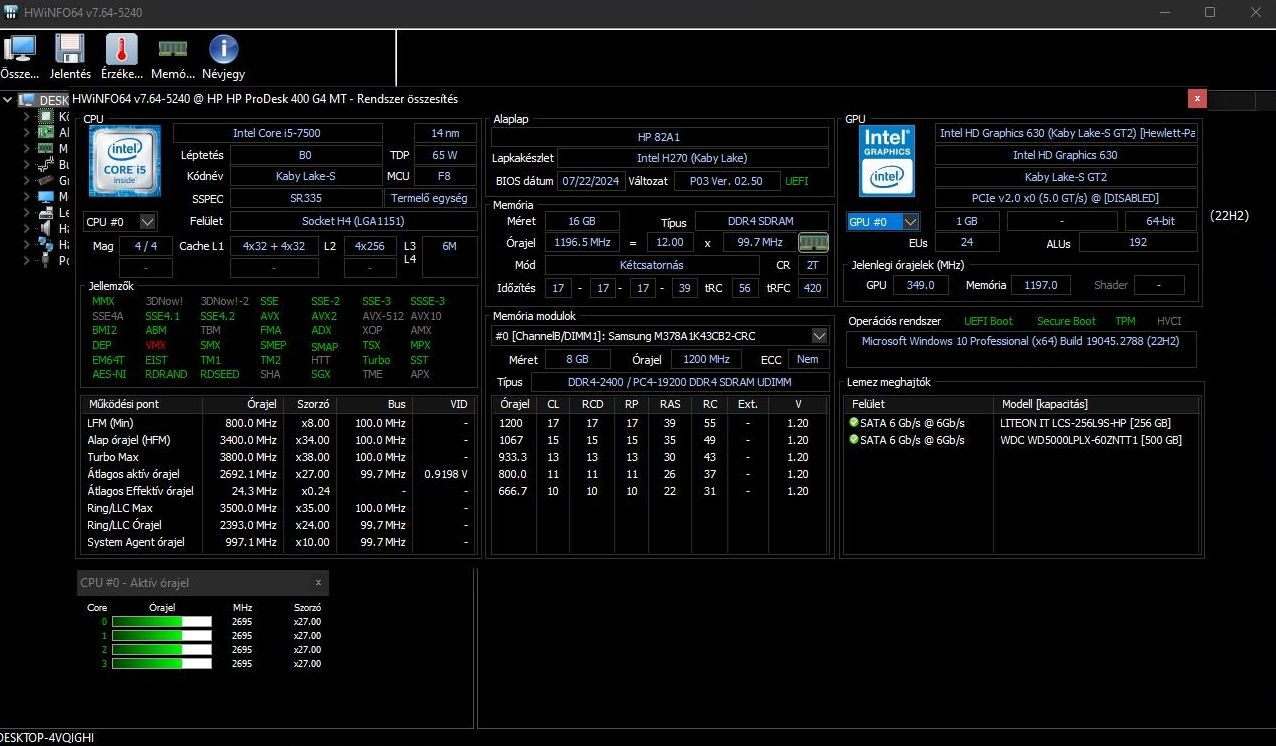Select the memory stick icon in tree

(46, 148)
